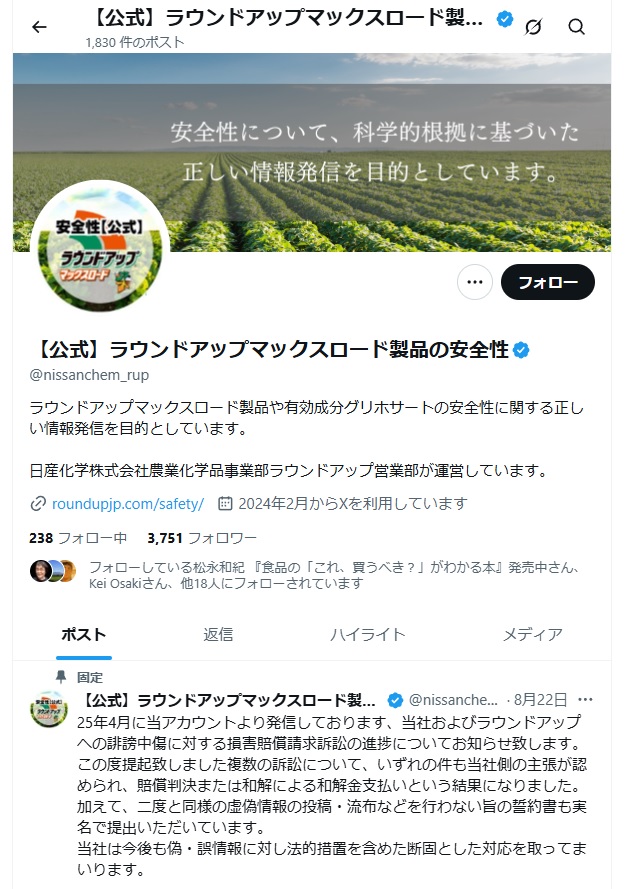Click the Grok slash icon in the header
This screenshot has height=889, width=631.
coord(533,27)
